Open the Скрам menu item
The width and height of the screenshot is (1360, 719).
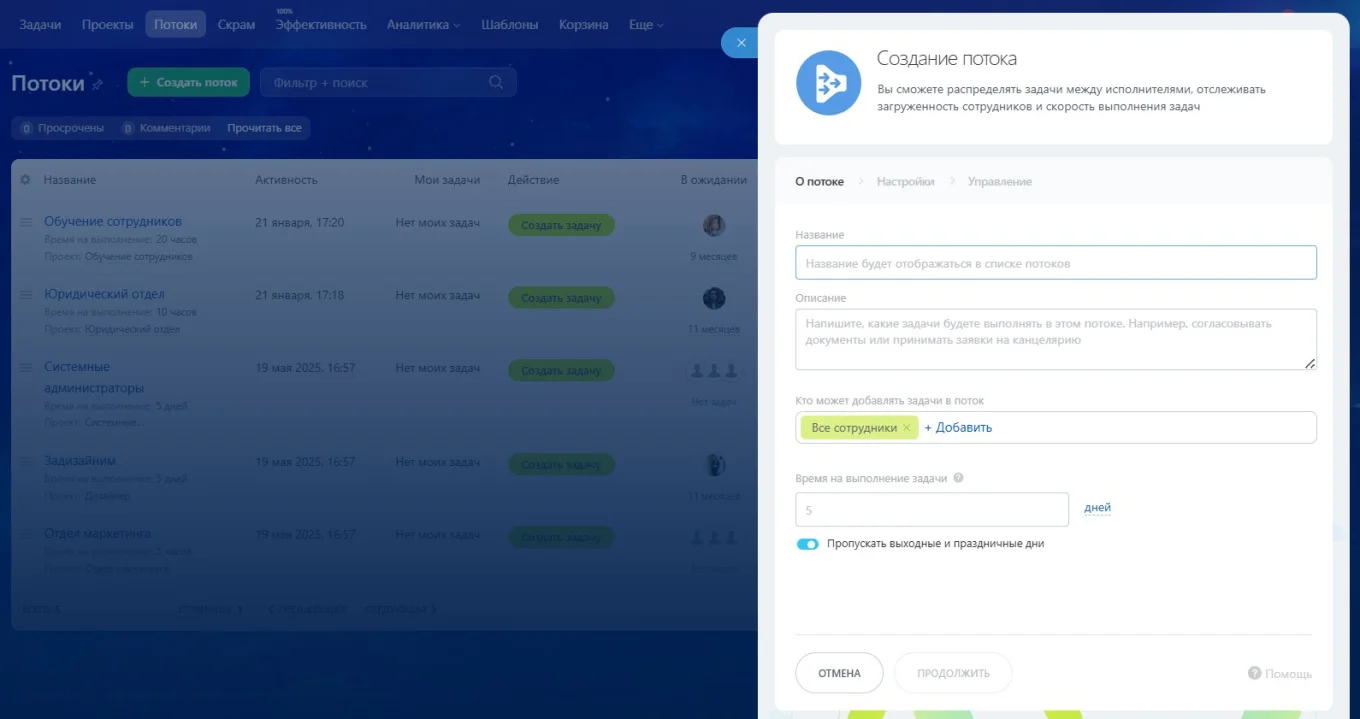click(236, 25)
